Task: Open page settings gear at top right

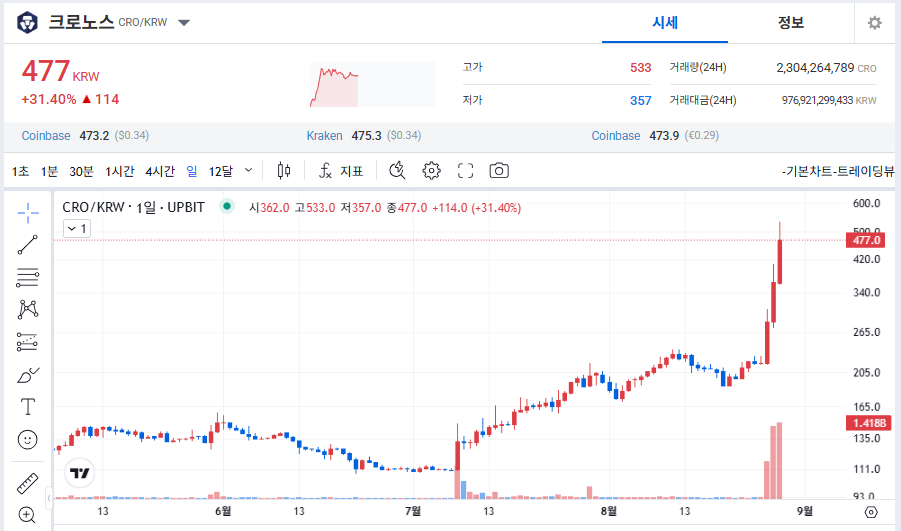Action: click(x=875, y=23)
